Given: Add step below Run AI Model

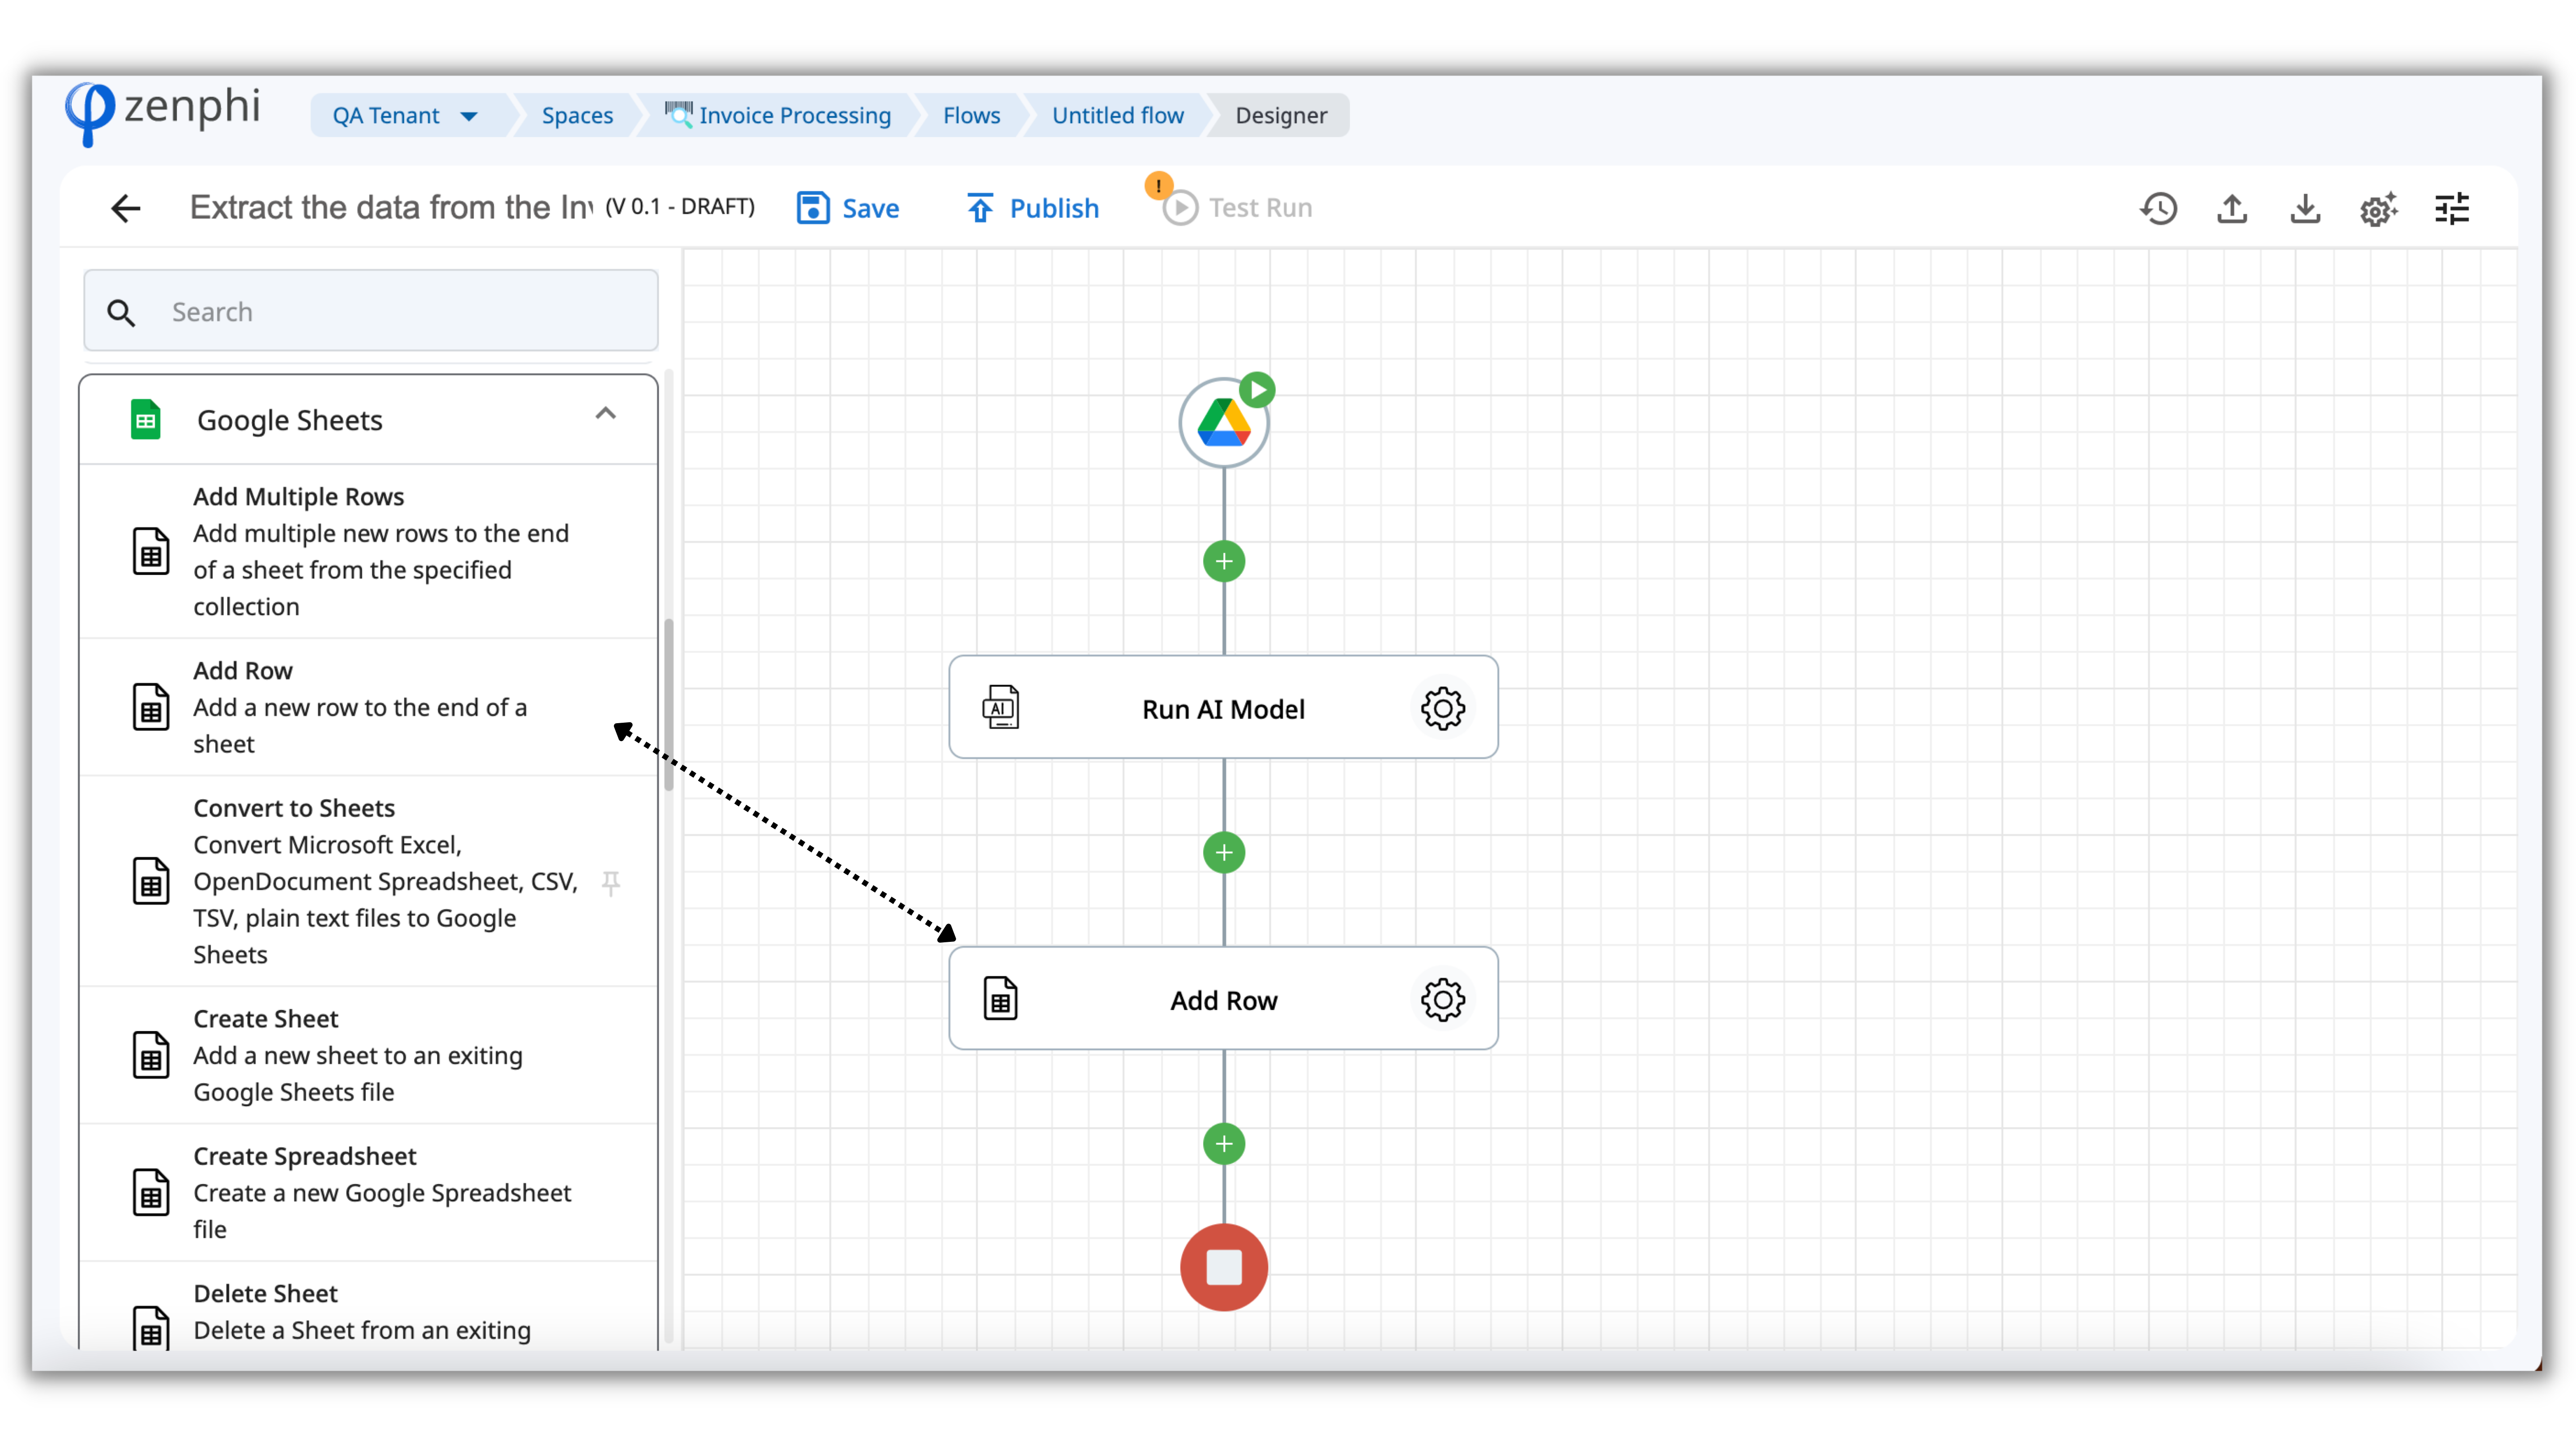Looking at the screenshot, I should click(1223, 852).
